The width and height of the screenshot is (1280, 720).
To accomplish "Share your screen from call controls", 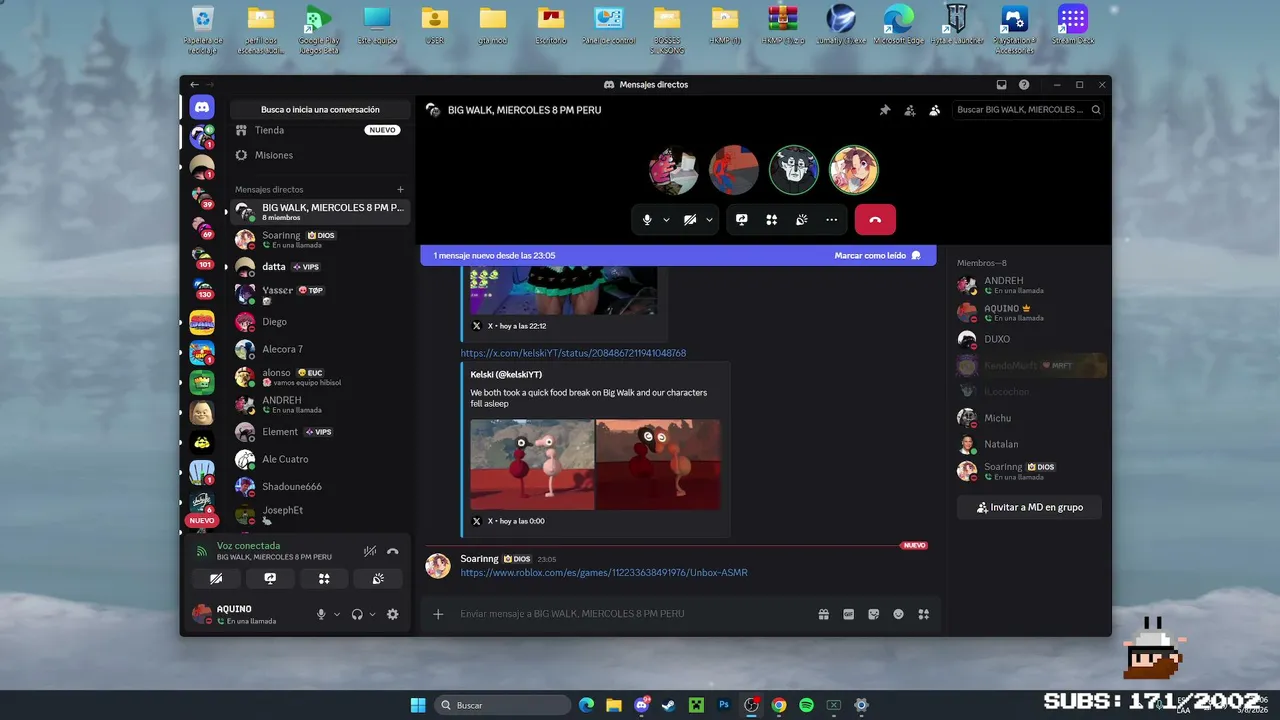I will (742, 220).
